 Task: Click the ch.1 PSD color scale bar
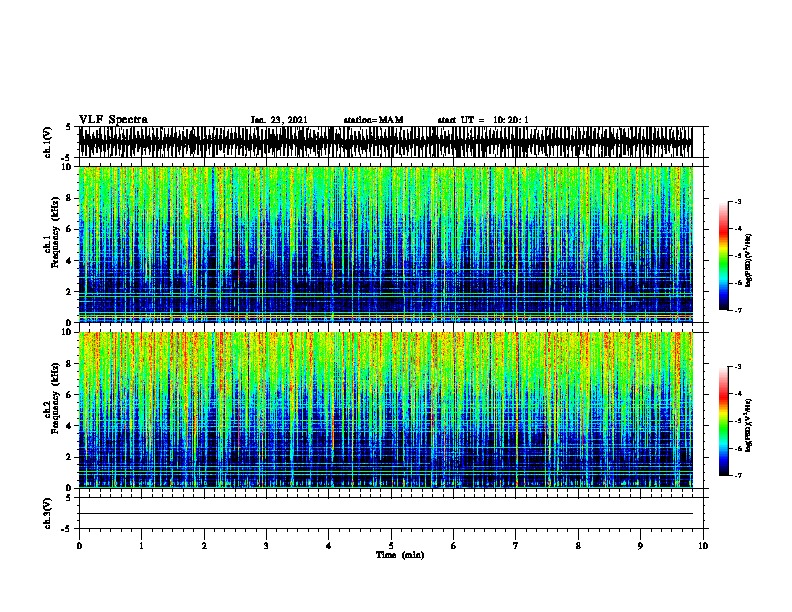point(724,256)
